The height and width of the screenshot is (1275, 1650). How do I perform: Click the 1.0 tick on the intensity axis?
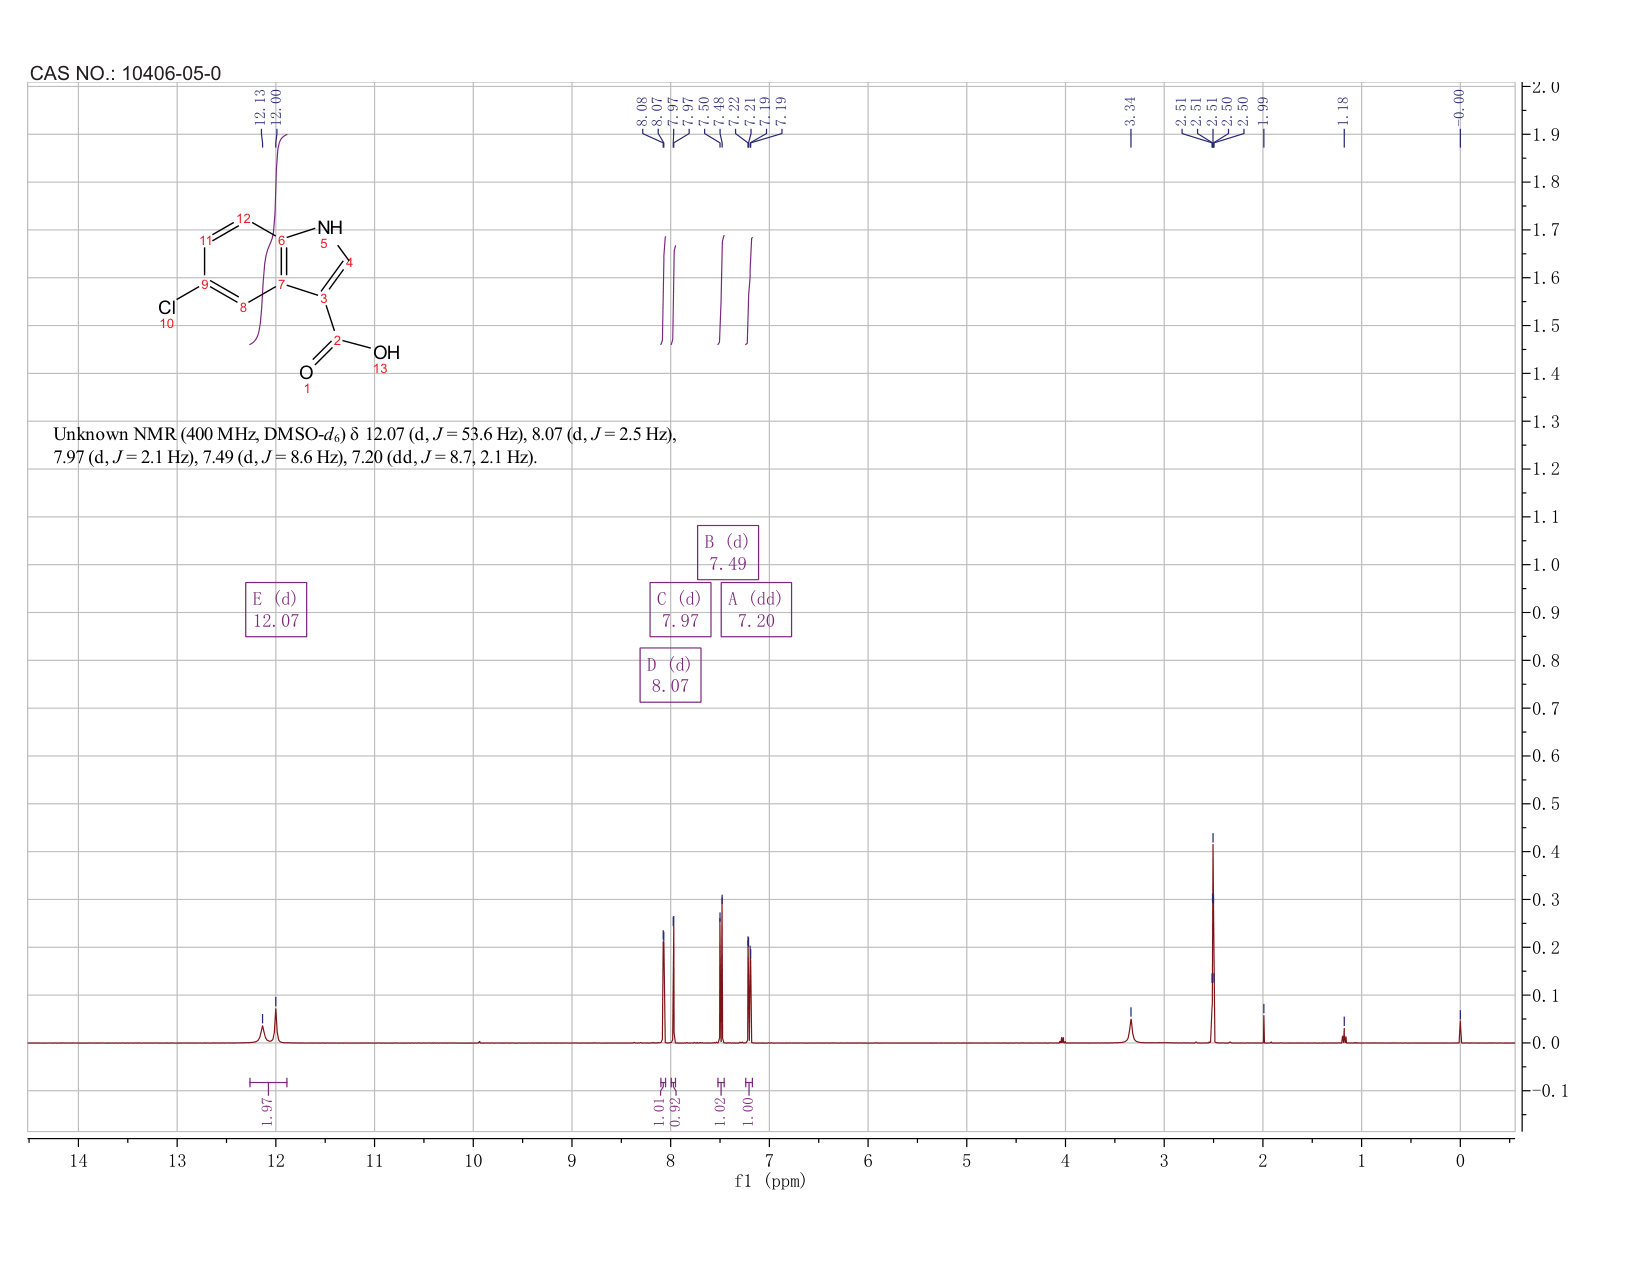pyautogui.click(x=1546, y=565)
